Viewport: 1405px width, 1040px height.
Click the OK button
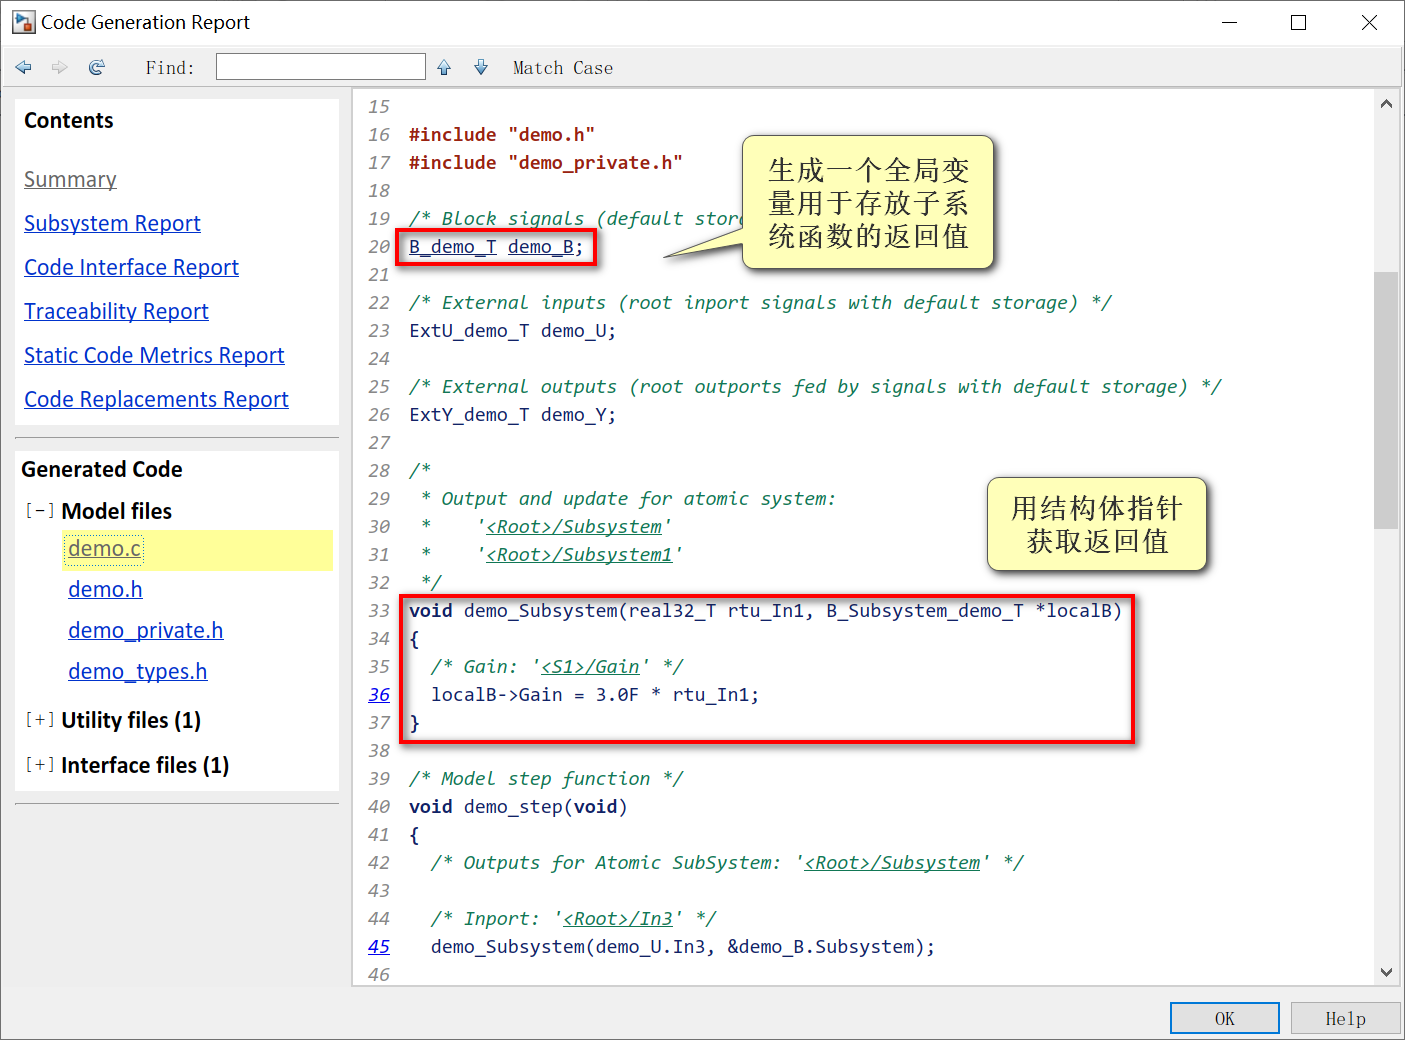point(1225,1018)
